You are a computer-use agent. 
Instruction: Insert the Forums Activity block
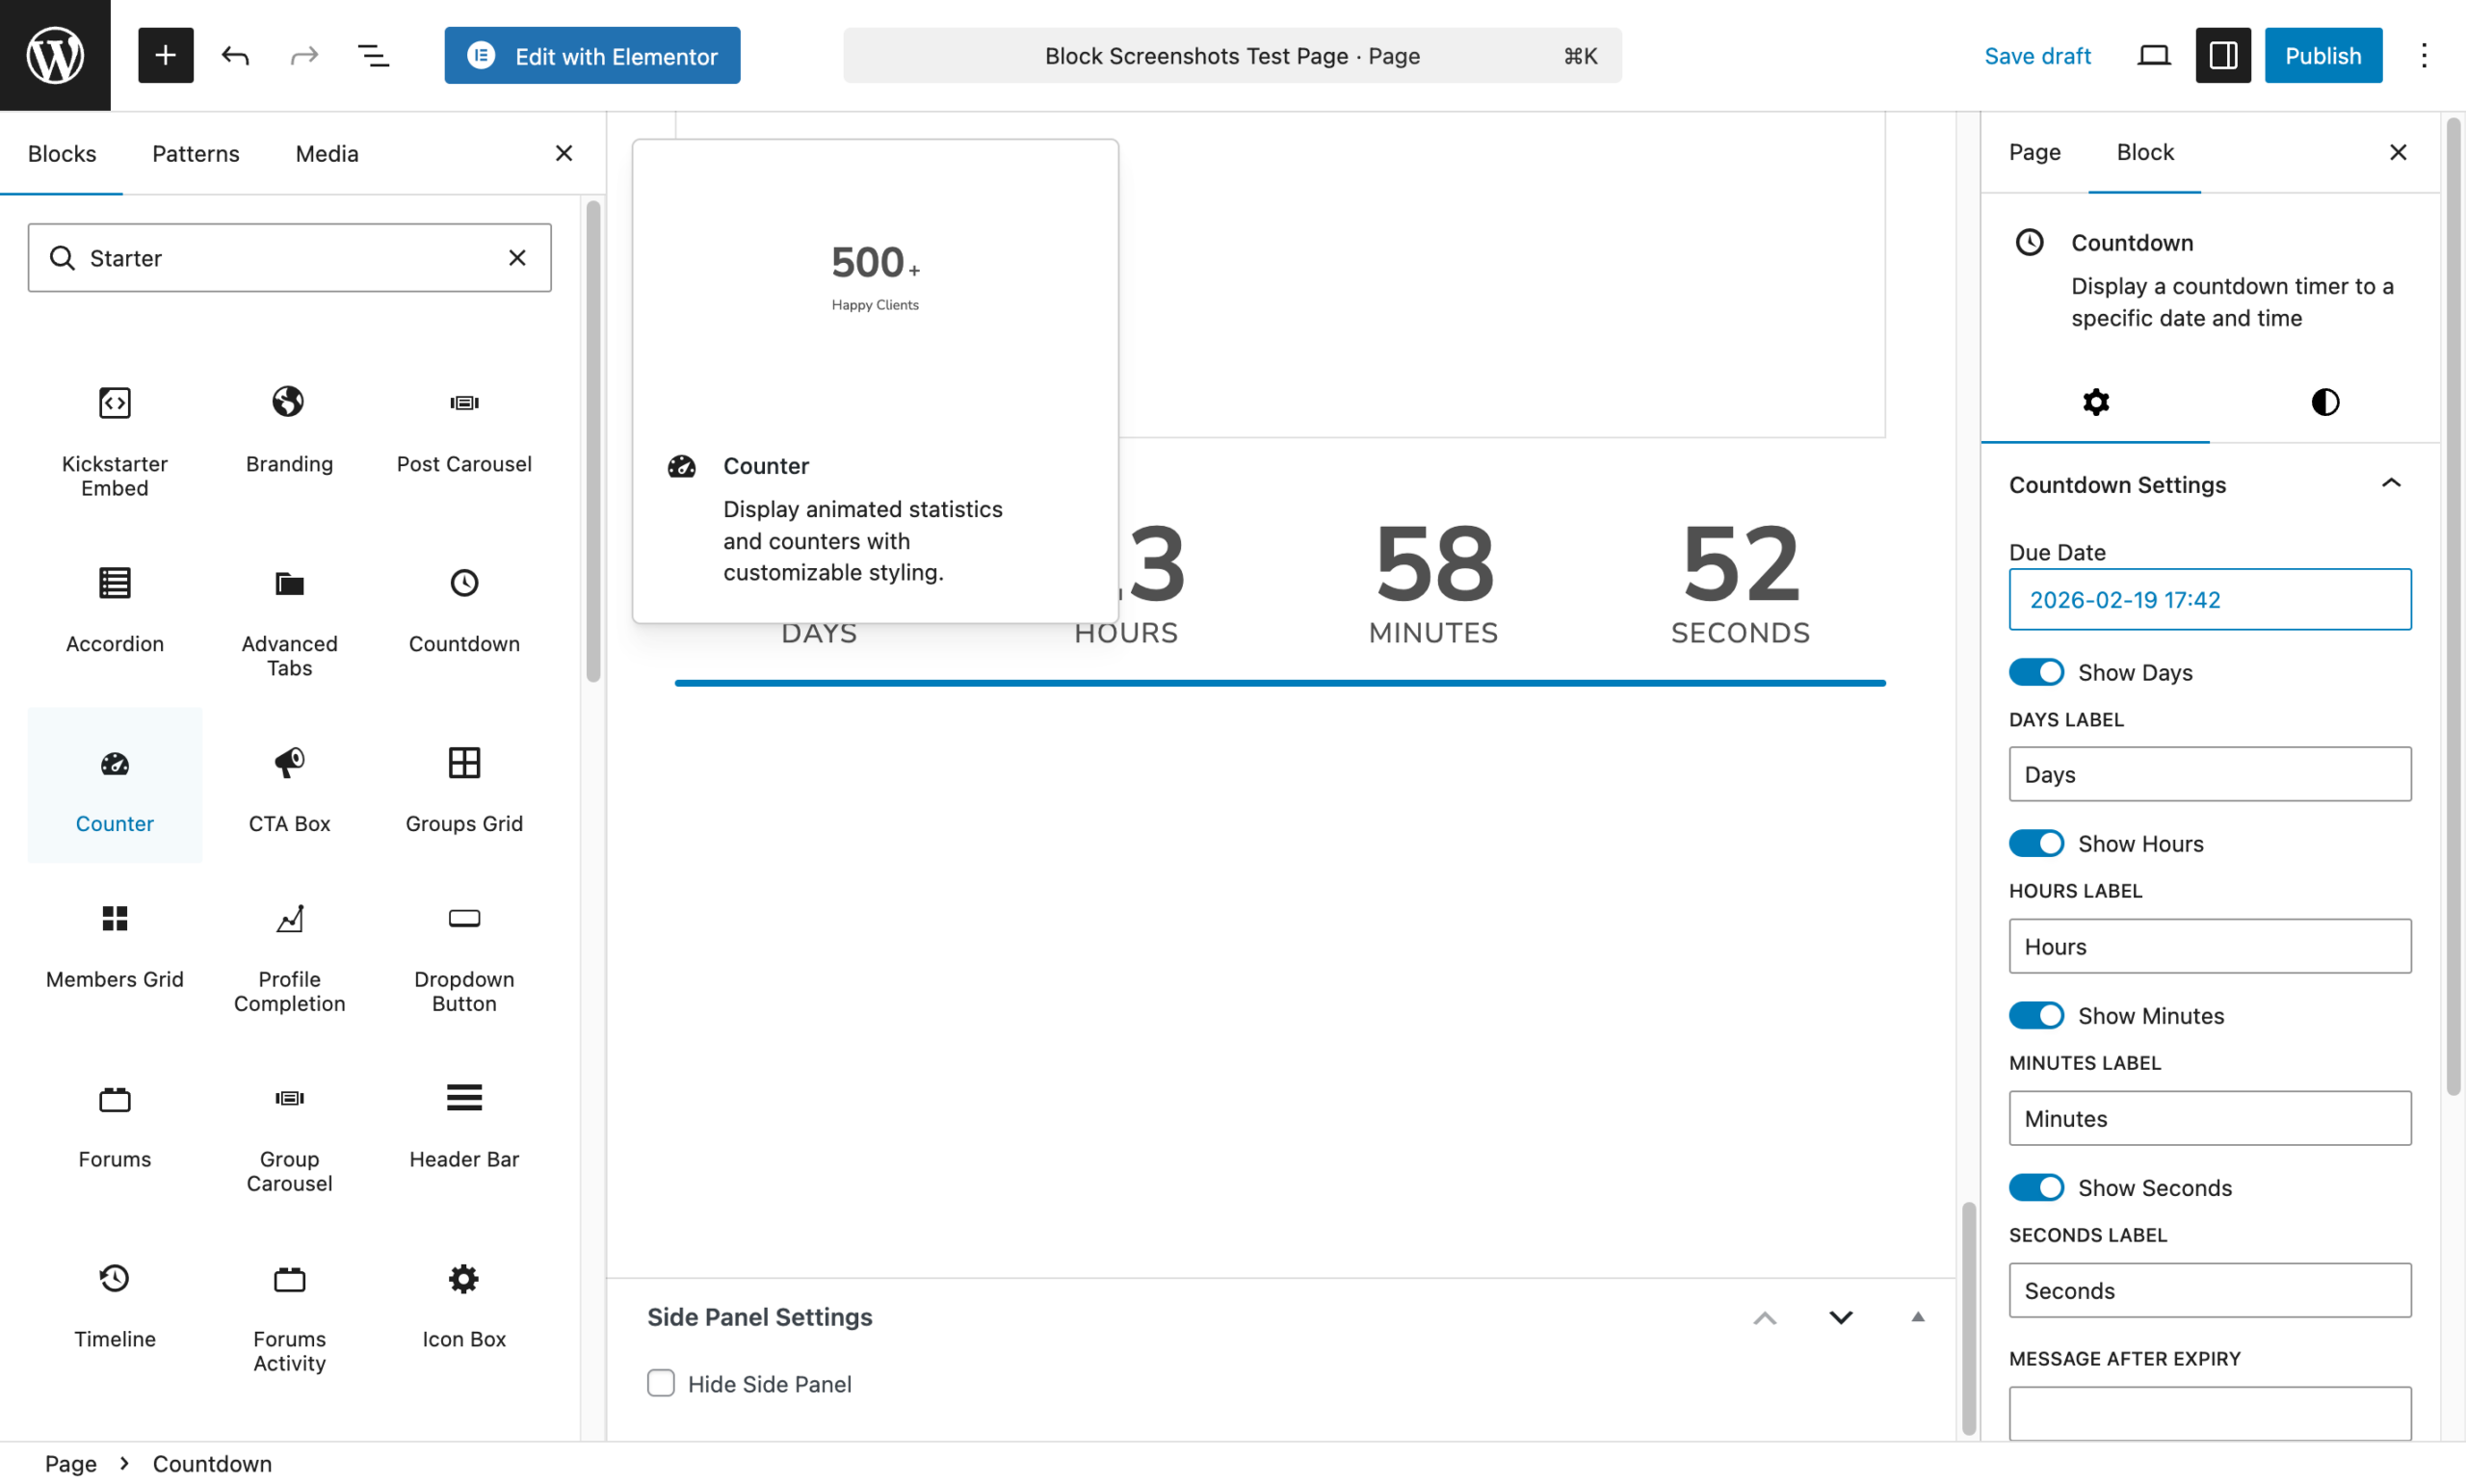289,1316
